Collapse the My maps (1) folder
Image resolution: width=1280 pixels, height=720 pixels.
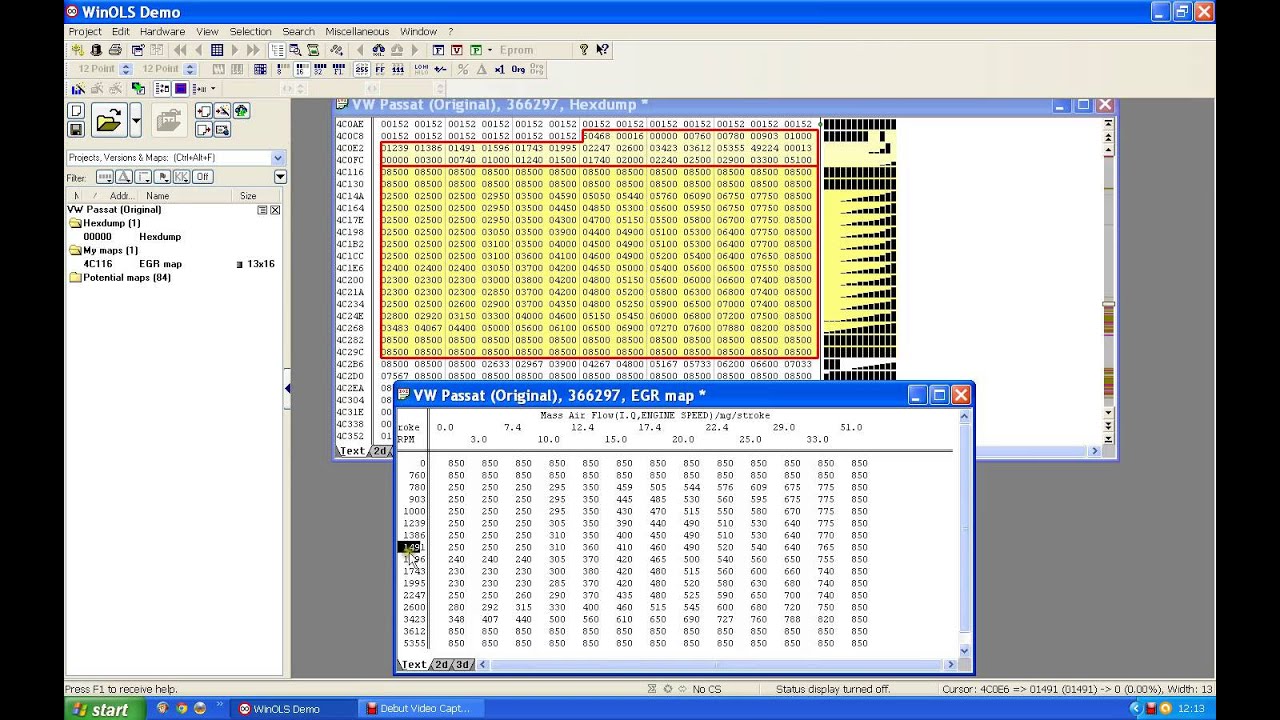tap(74, 250)
